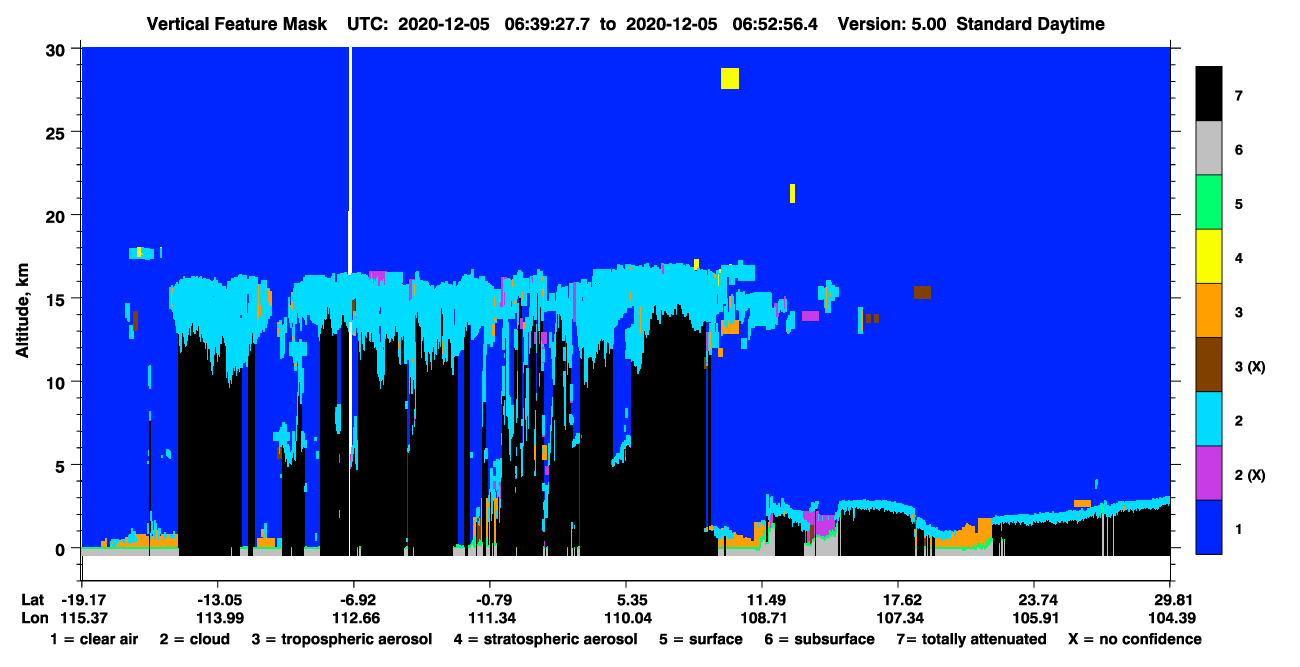Click the '2 = cloud' legend text
The width and height of the screenshot is (1300, 667).
coord(195,639)
